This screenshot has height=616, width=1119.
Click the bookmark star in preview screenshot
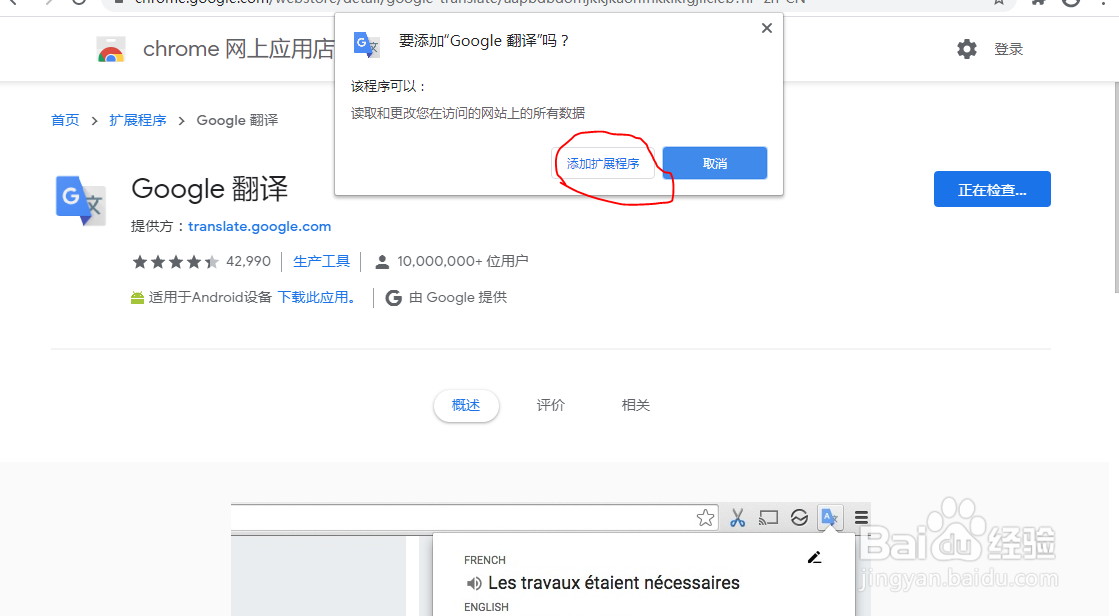click(705, 517)
